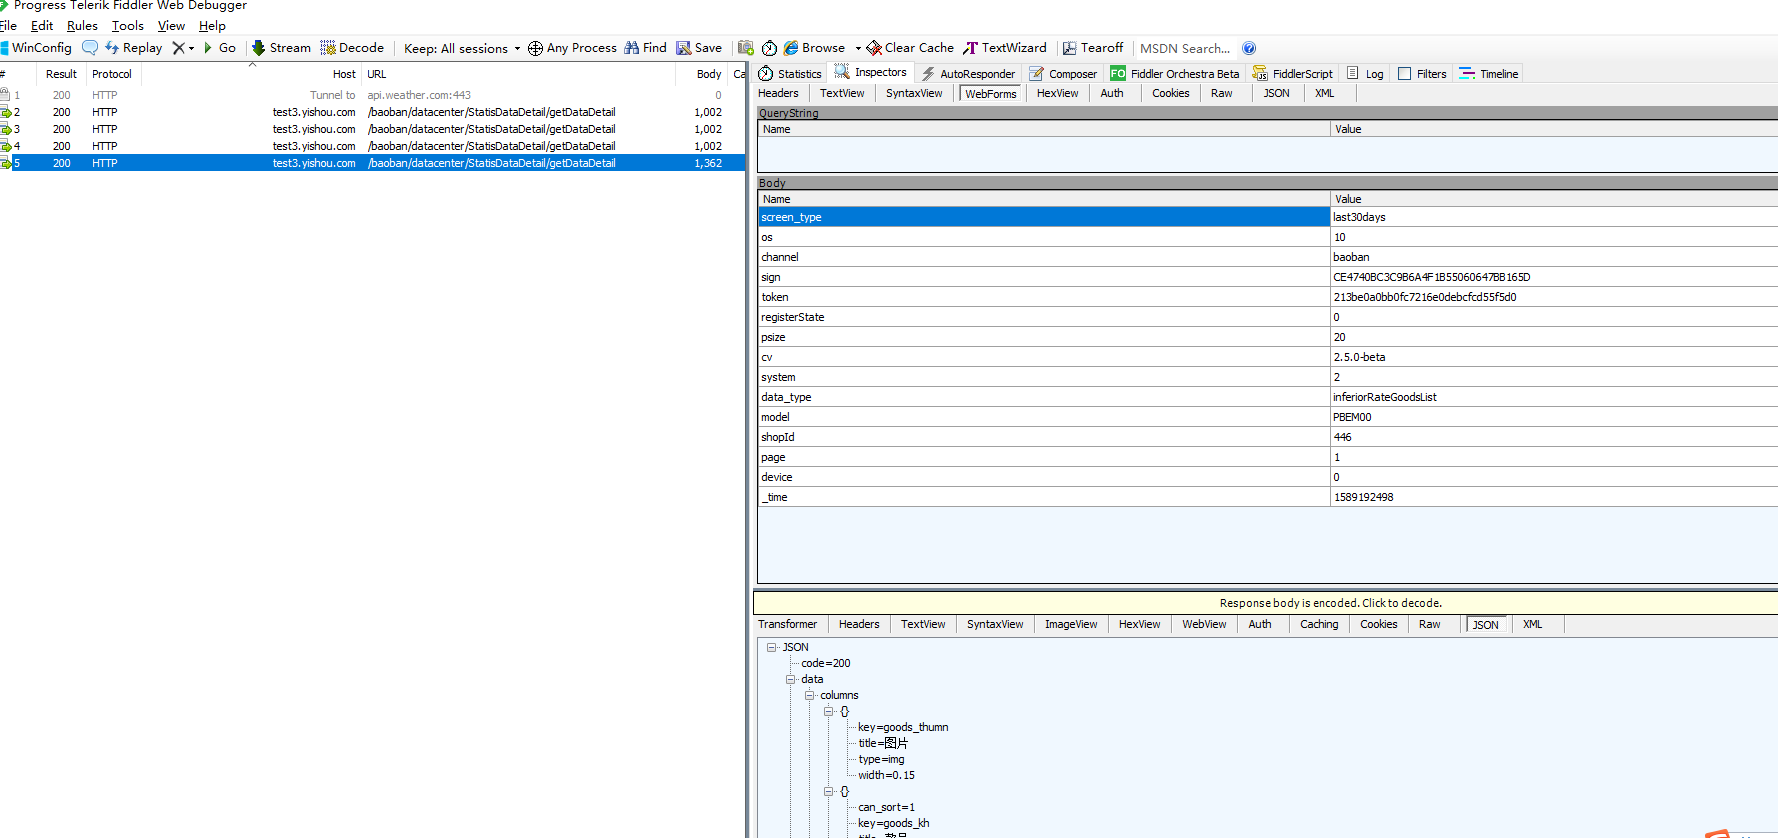Toggle Stream mode in toolbar
The image size is (1778, 838).
pos(281,48)
